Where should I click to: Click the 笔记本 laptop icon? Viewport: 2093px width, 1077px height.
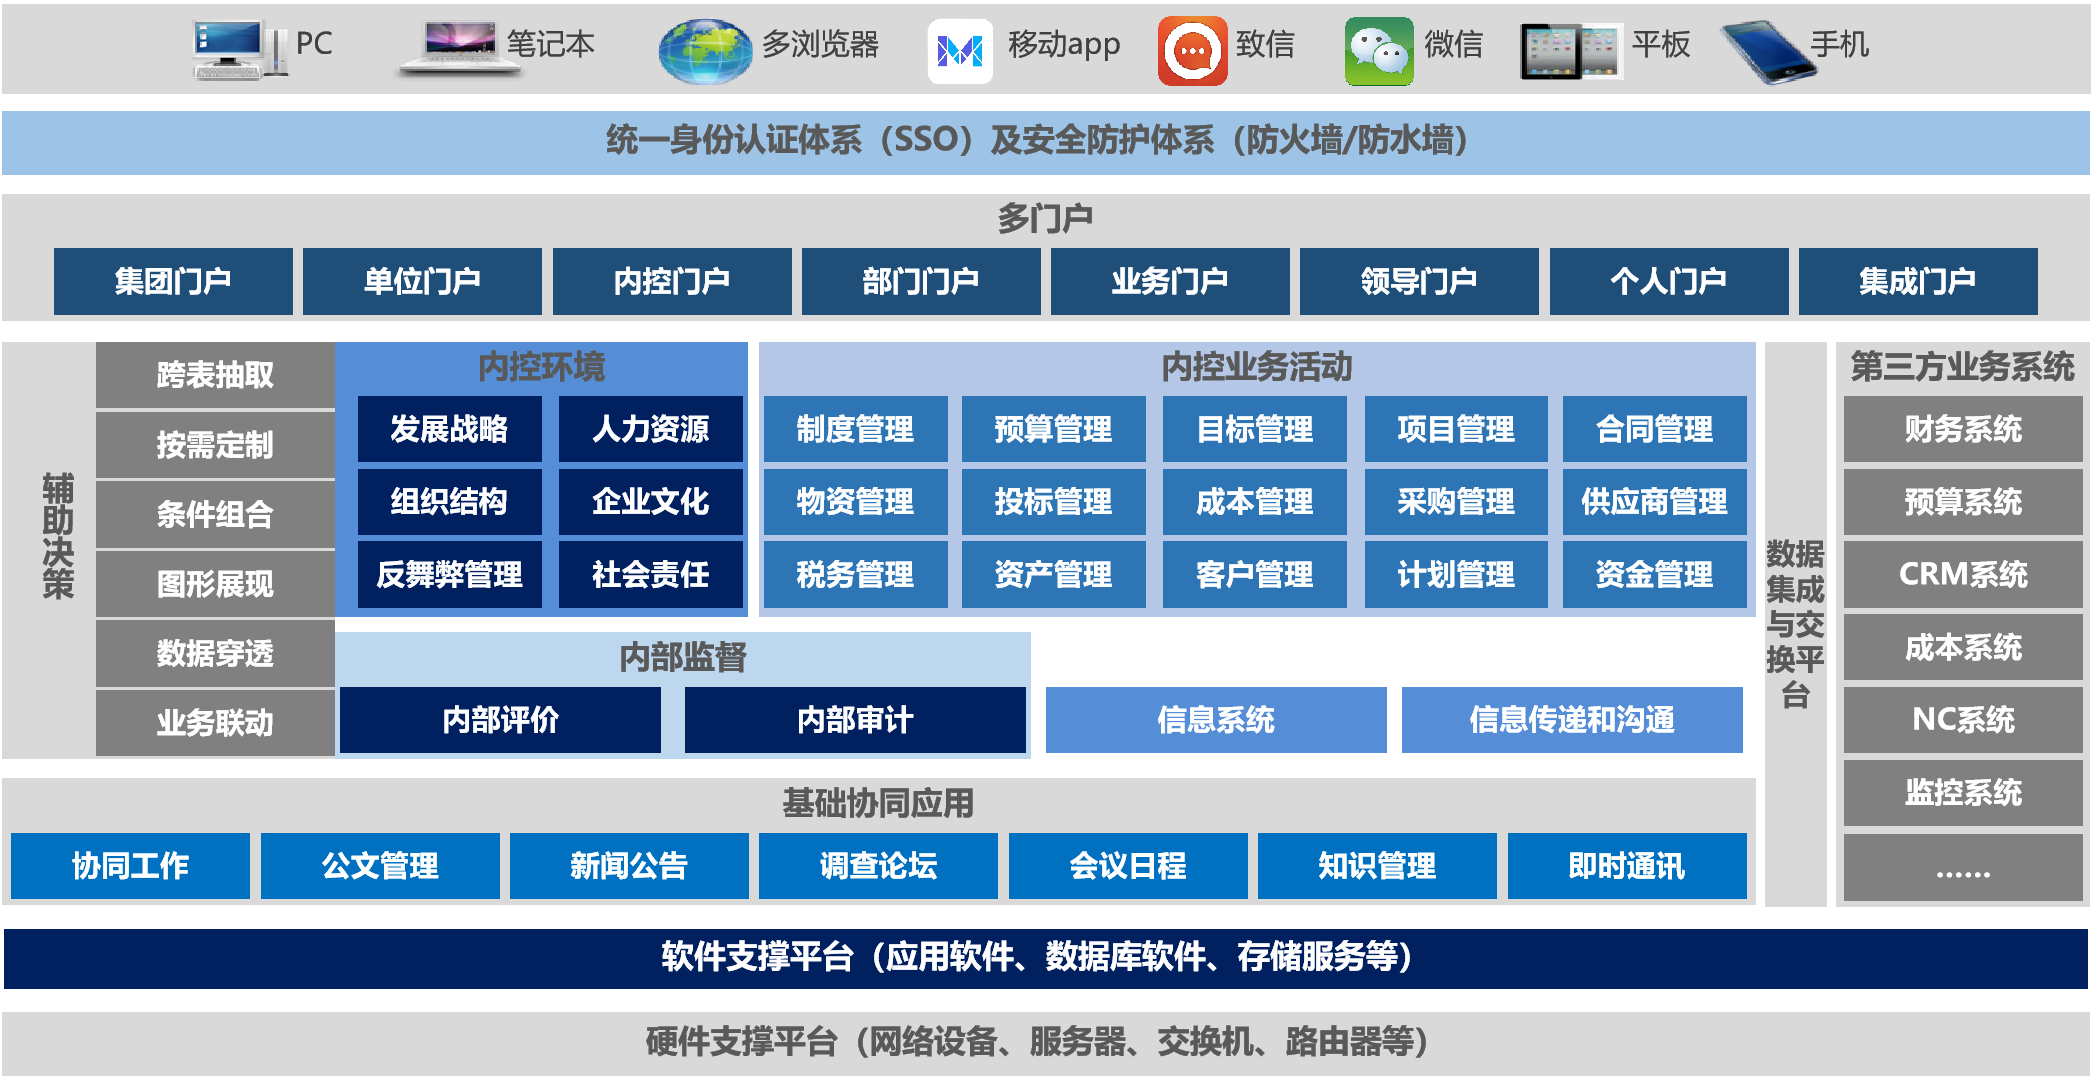(x=459, y=48)
